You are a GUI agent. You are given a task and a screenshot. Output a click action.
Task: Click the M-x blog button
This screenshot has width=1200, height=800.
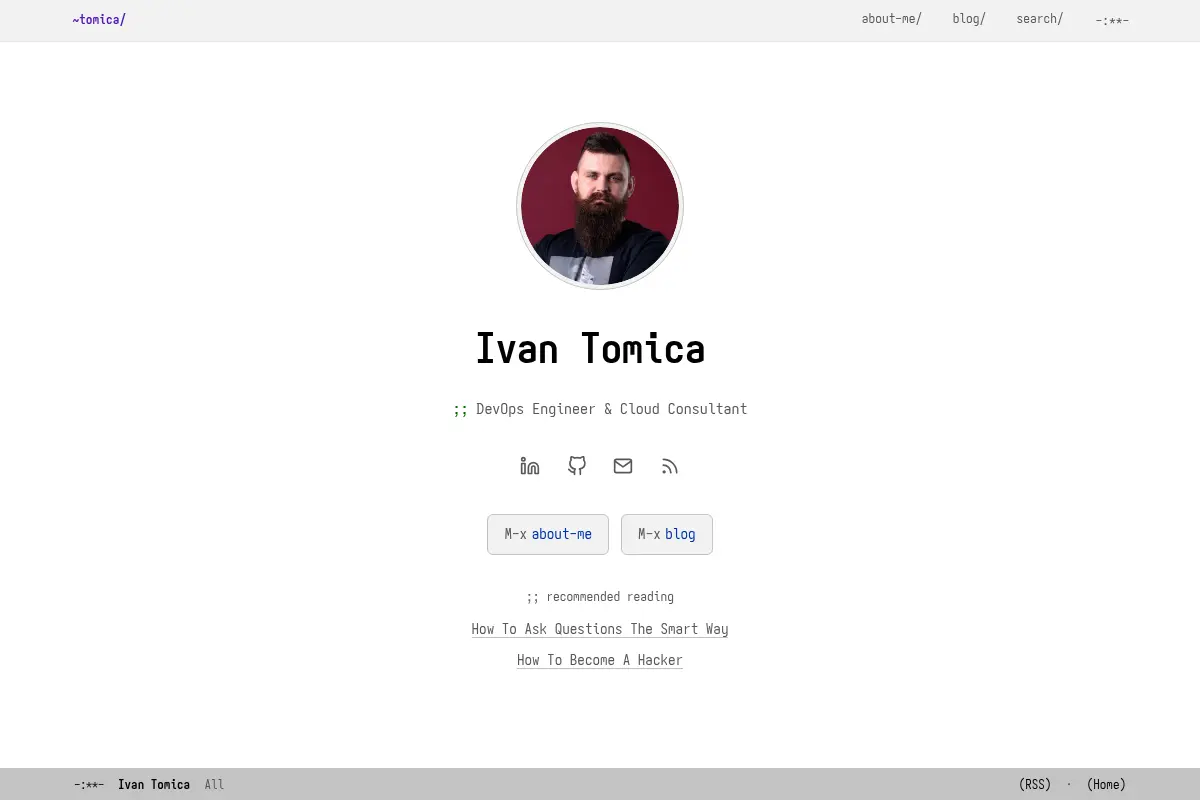point(667,534)
